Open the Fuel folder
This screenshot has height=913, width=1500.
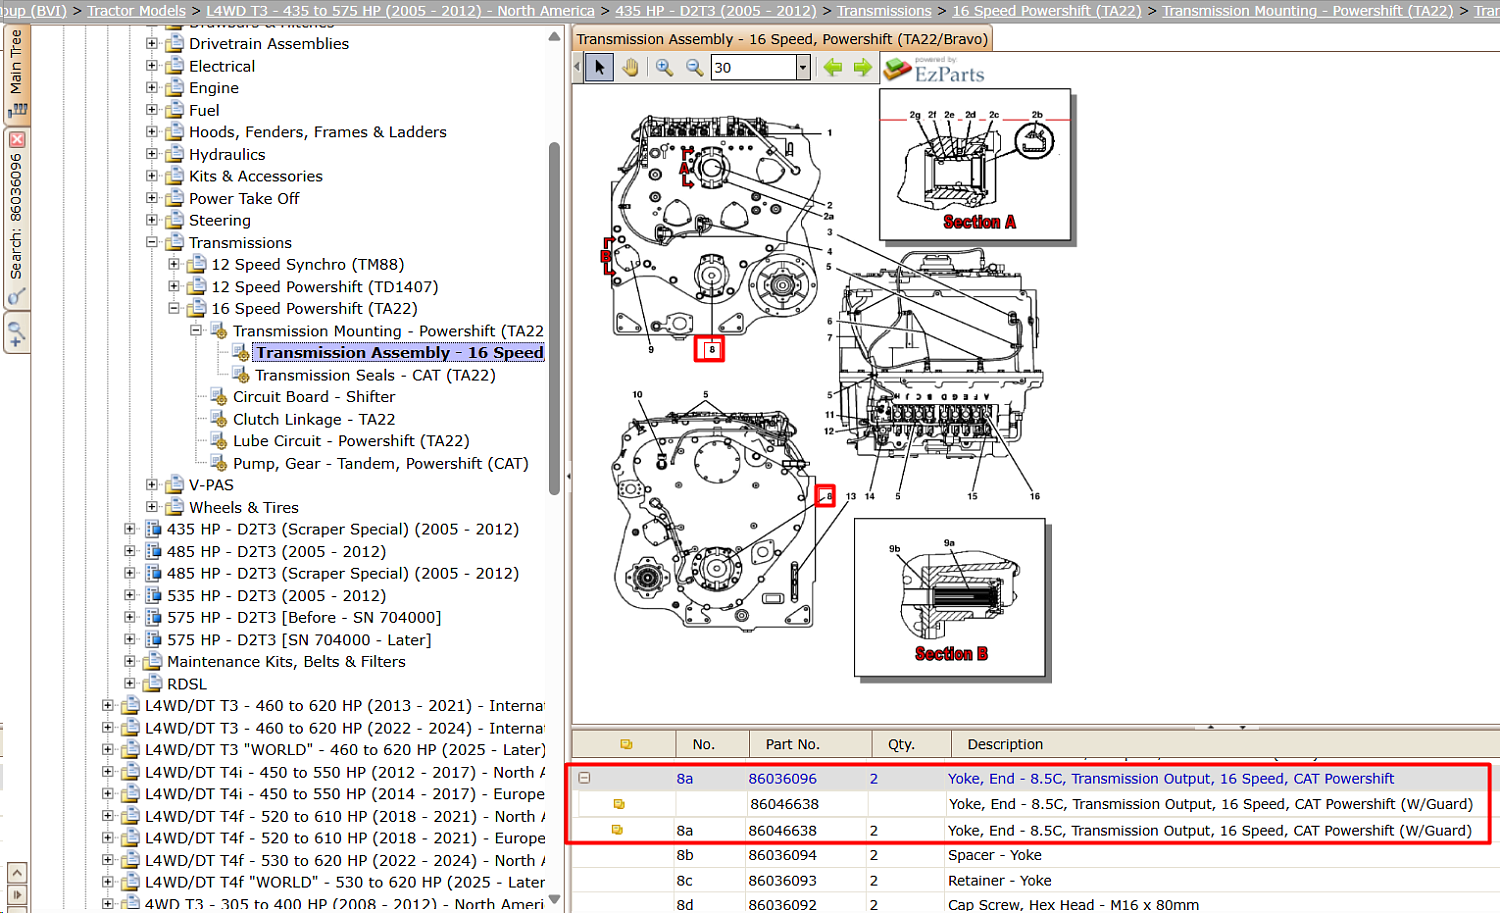204,110
